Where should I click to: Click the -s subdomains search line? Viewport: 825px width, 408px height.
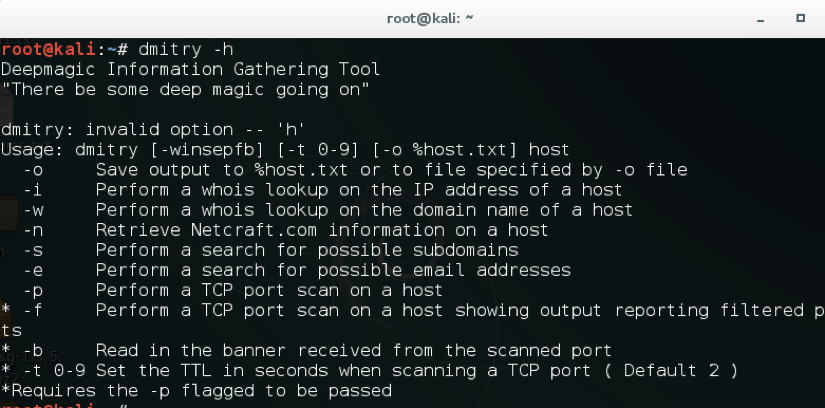click(x=270, y=250)
